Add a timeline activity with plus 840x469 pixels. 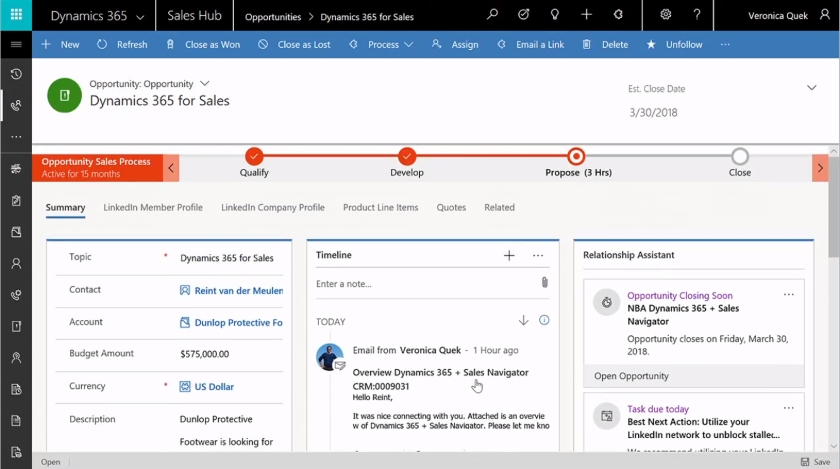[509, 256]
